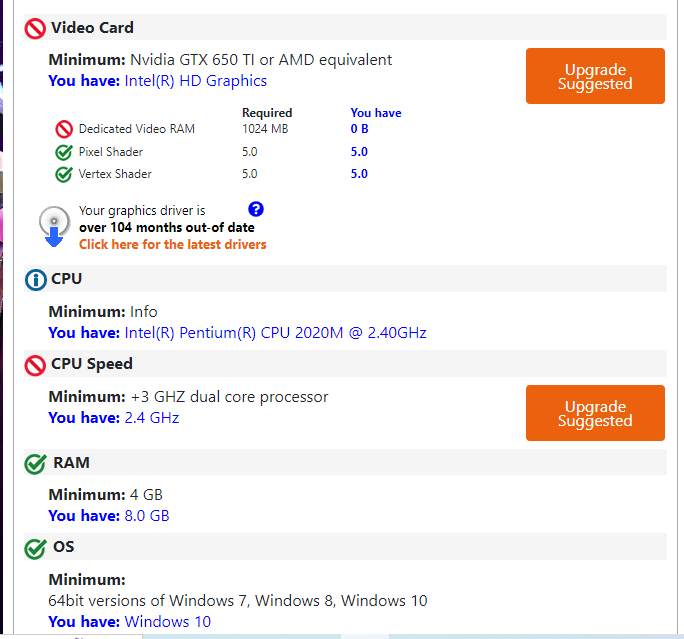Click the CPU Speed failed status icon
Image resolution: width=684 pixels, height=639 pixels.
click(x=35, y=366)
